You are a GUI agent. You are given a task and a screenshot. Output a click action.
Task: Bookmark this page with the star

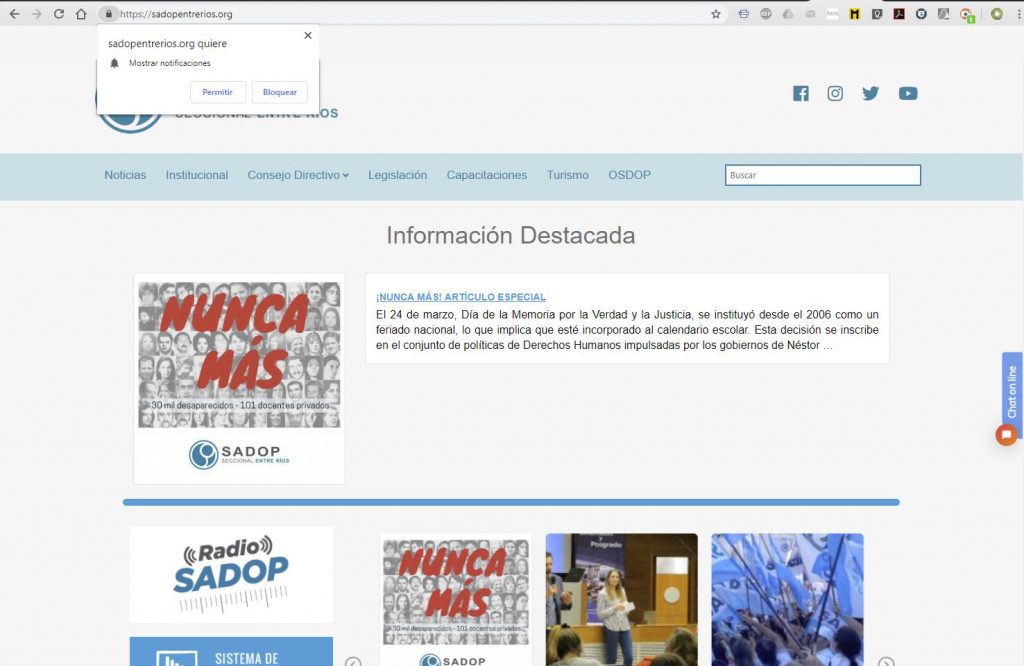[x=716, y=14]
